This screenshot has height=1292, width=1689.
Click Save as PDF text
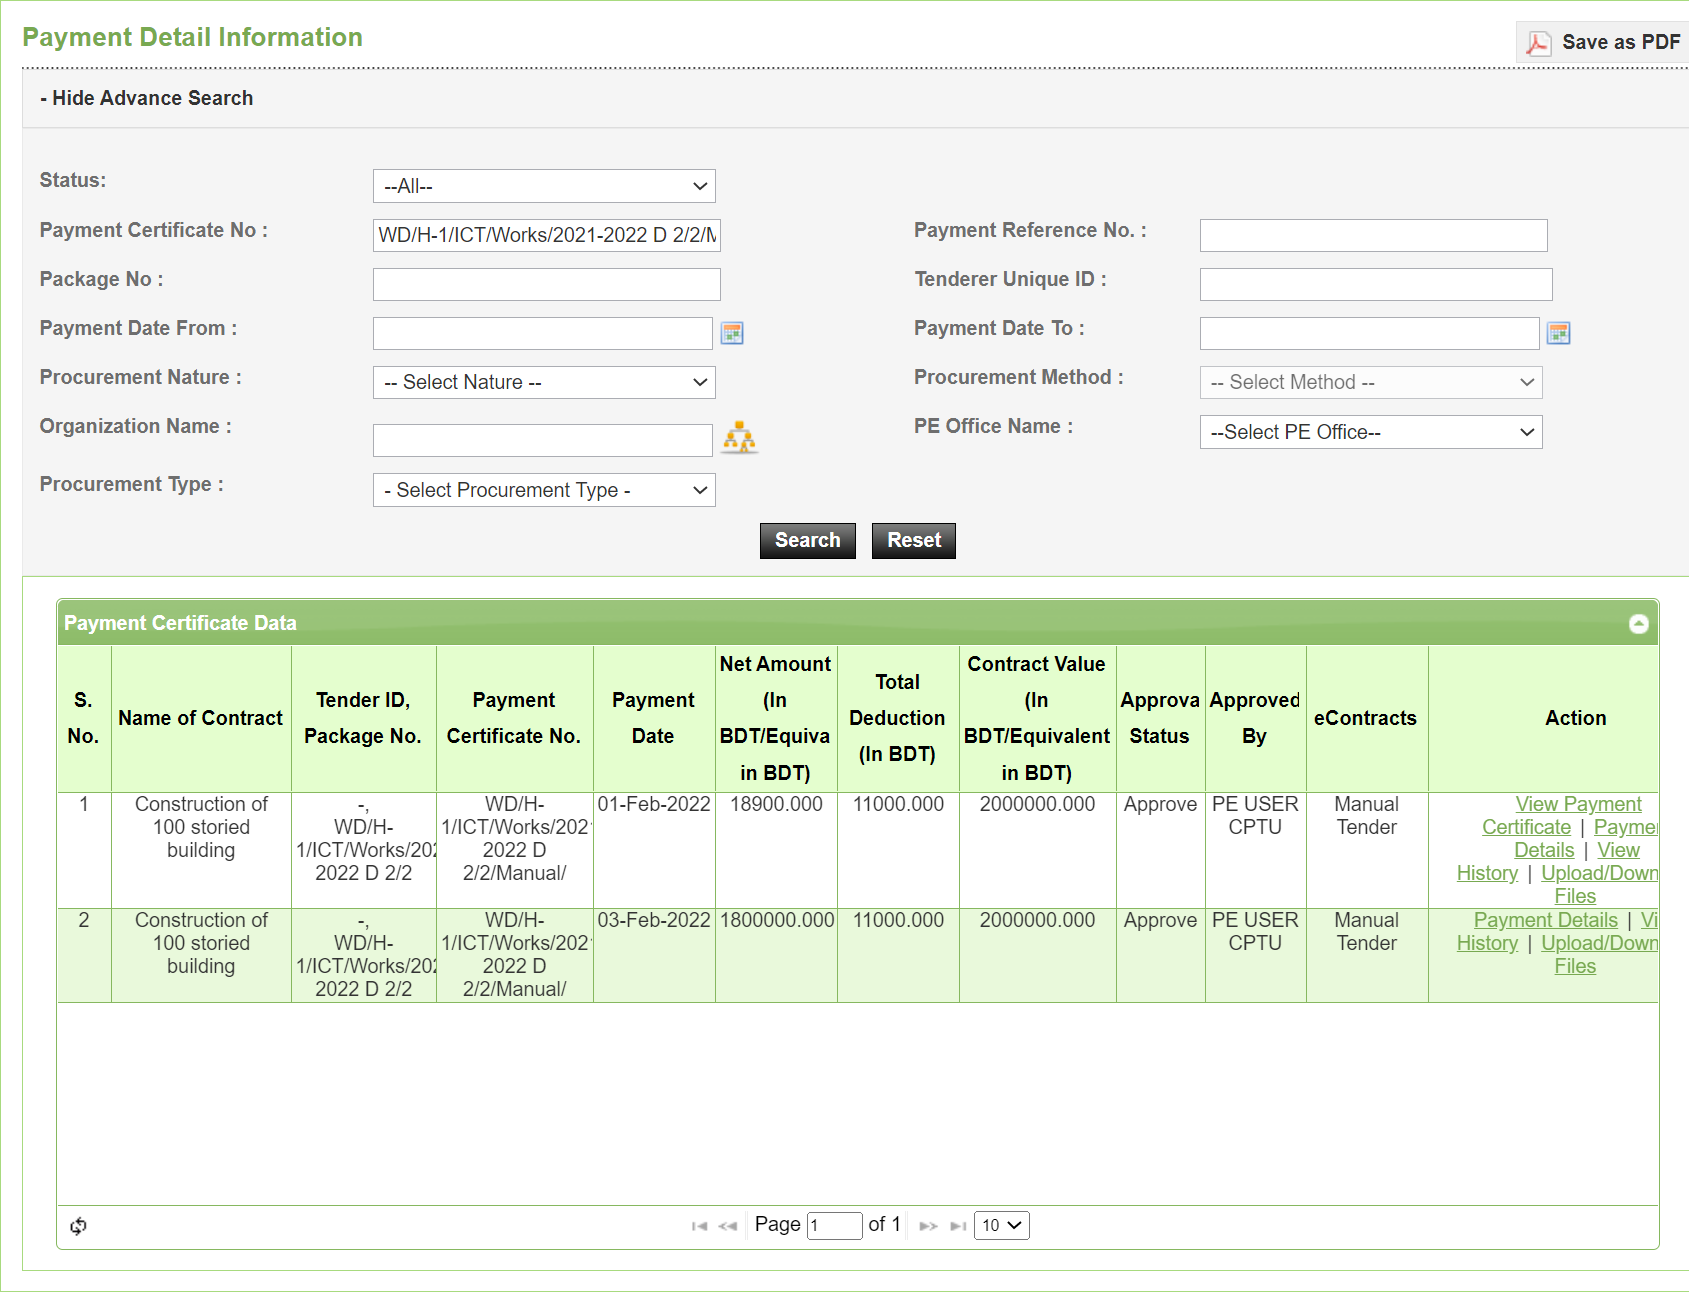(1621, 42)
